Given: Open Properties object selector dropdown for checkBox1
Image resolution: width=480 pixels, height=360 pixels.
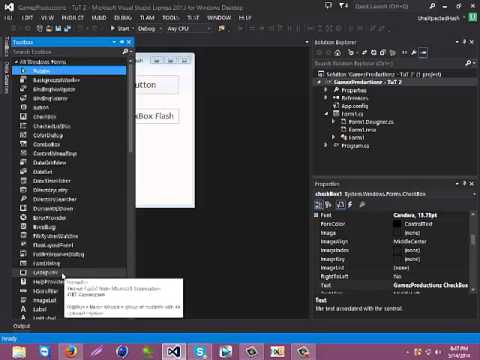Looking at the screenshot, I should pos(474,194).
